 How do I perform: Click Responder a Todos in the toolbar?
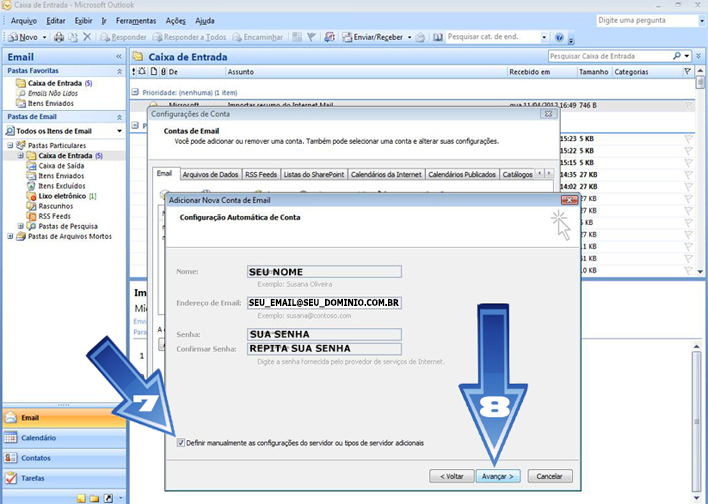click(189, 37)
